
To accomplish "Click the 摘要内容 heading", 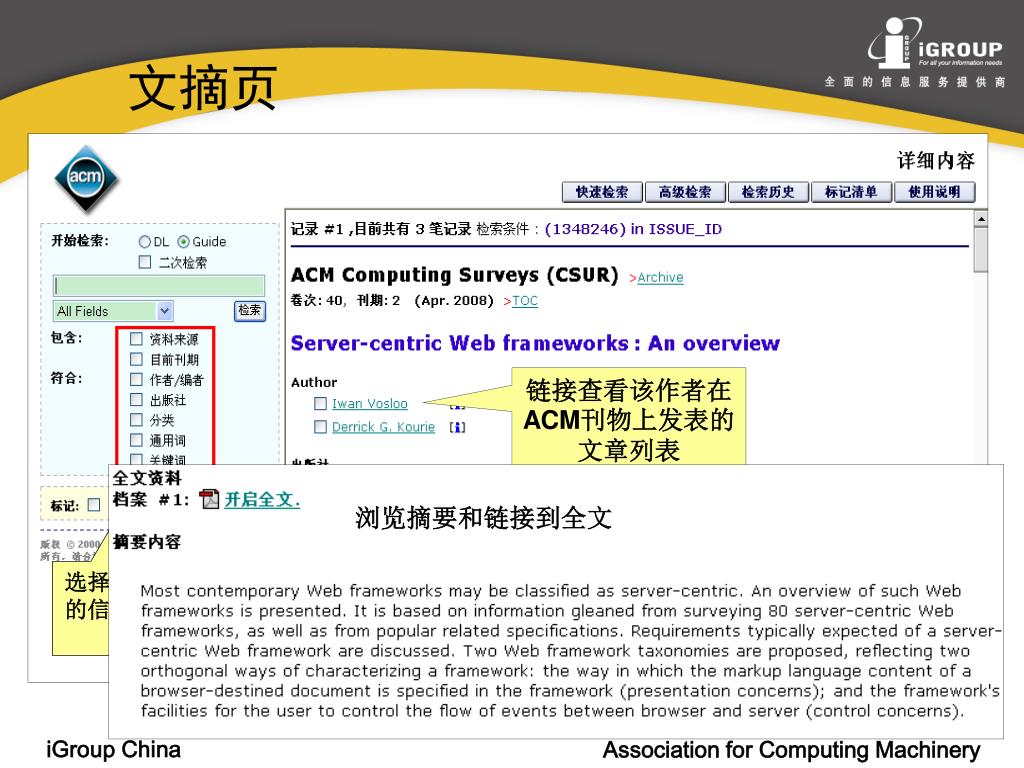I will (x=147, y=542).
